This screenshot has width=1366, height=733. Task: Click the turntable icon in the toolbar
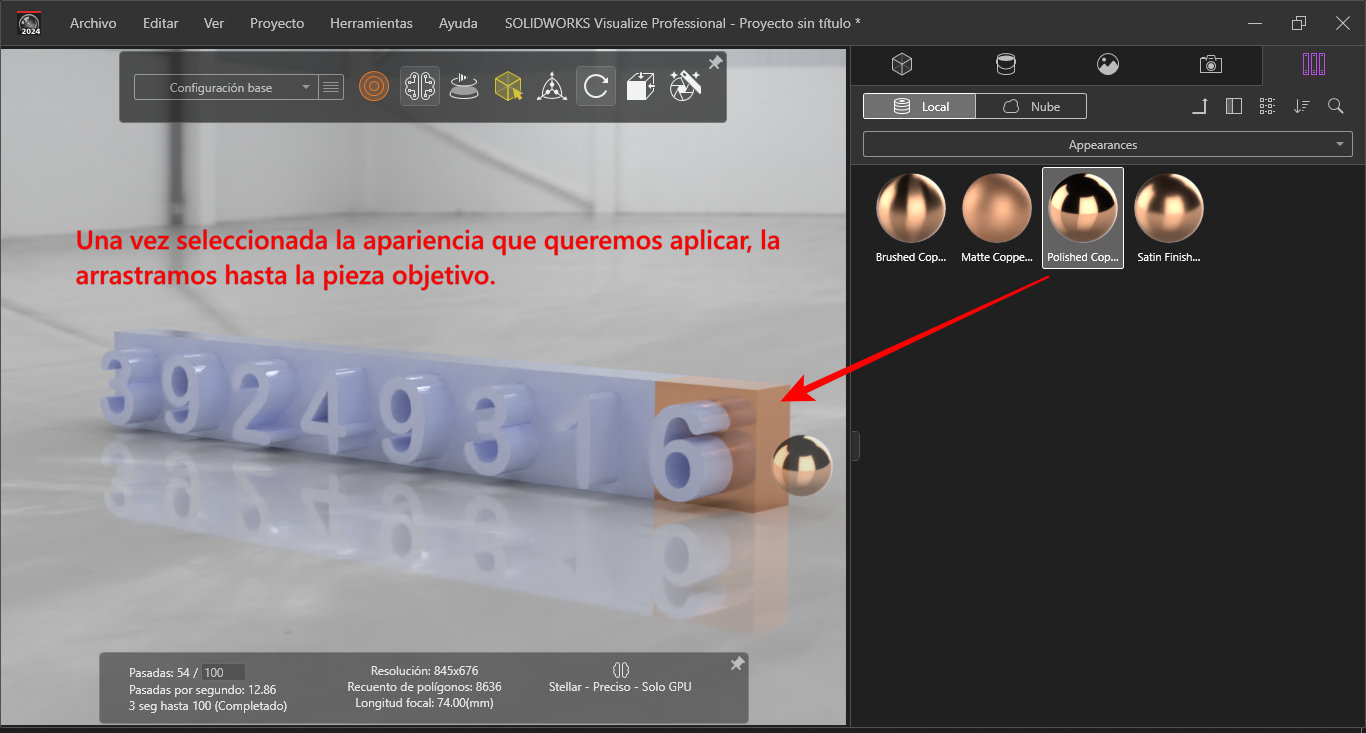pos(463,87)
